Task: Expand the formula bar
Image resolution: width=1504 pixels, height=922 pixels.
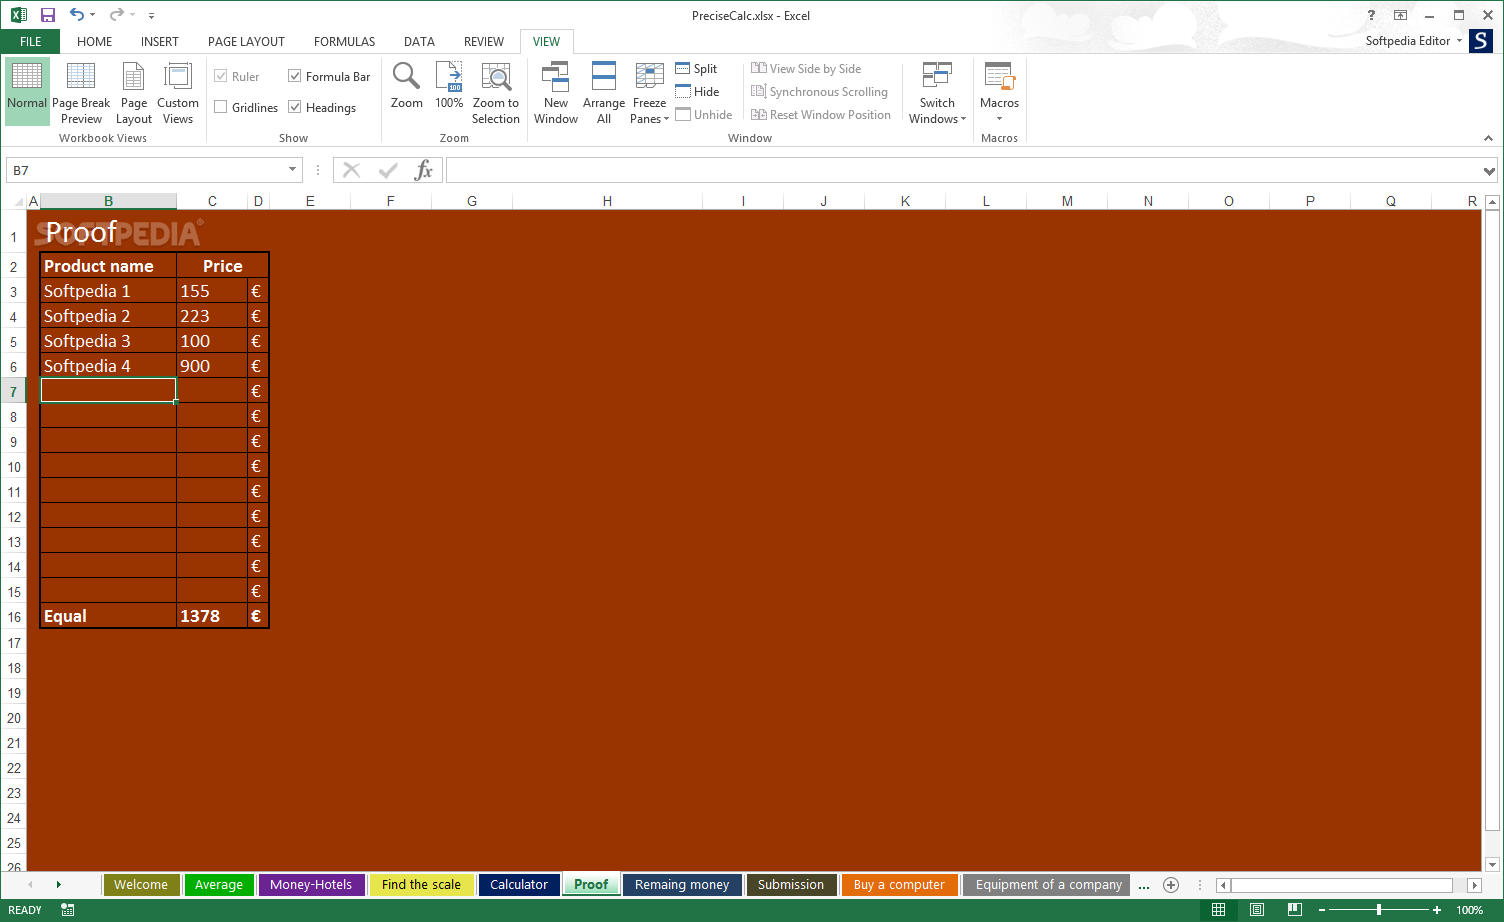Action: [1489, 171]
